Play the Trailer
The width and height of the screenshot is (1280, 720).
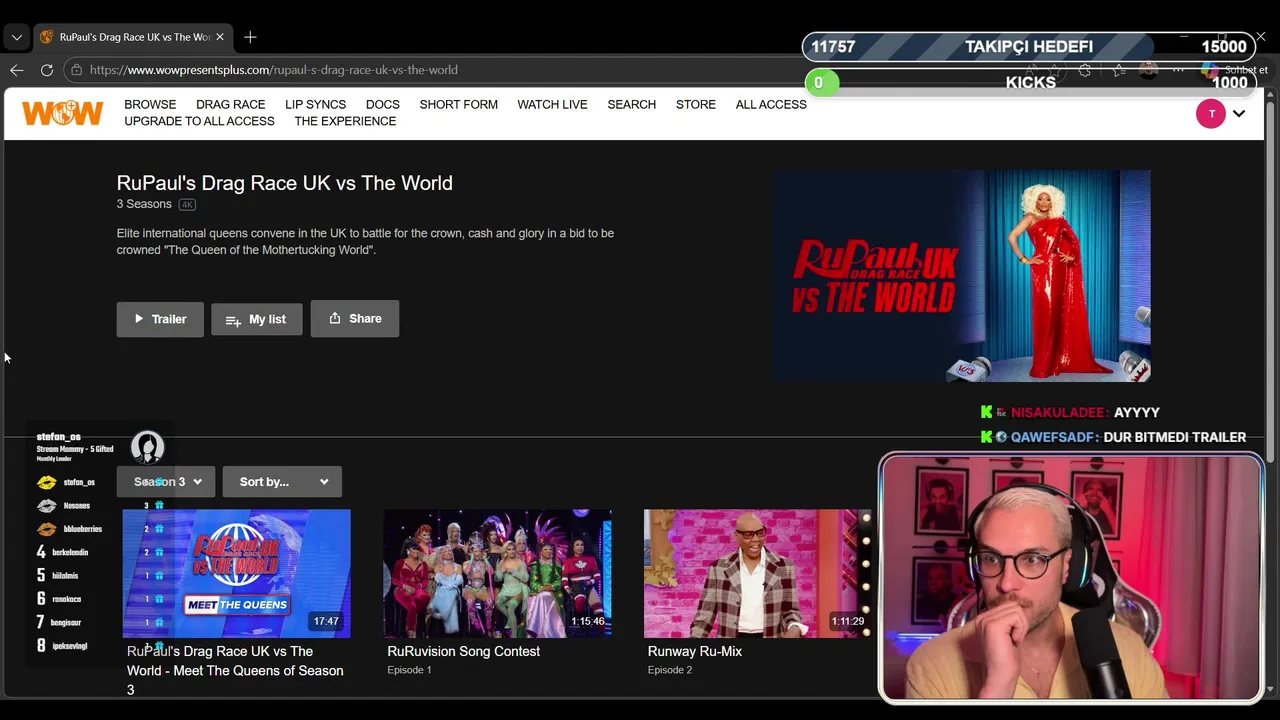point(160,319)
